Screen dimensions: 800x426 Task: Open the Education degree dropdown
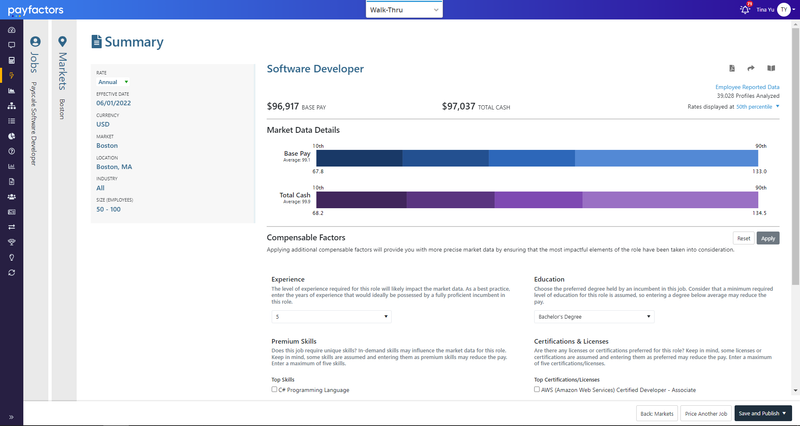coord(594,317)
